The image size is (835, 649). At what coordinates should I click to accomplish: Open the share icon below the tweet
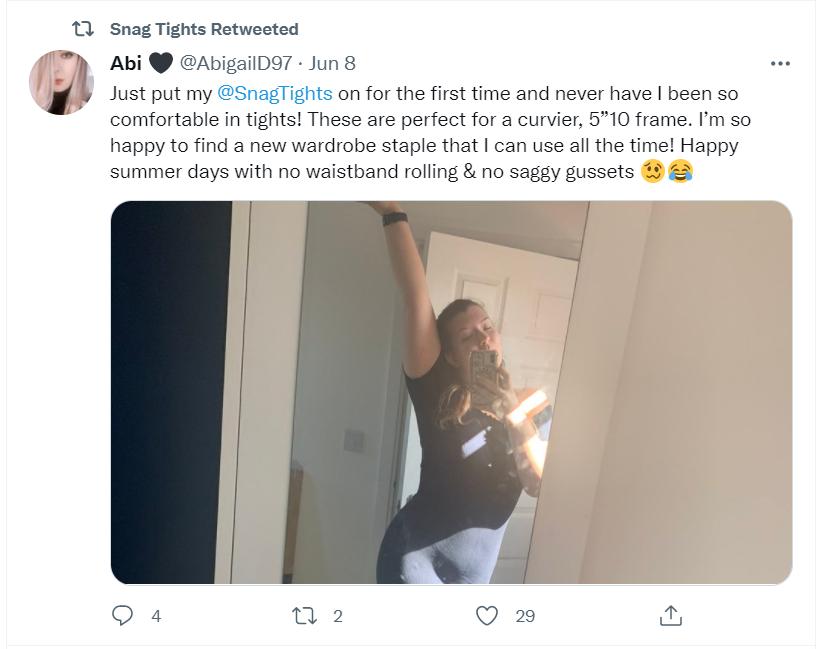tap(670, 616)
